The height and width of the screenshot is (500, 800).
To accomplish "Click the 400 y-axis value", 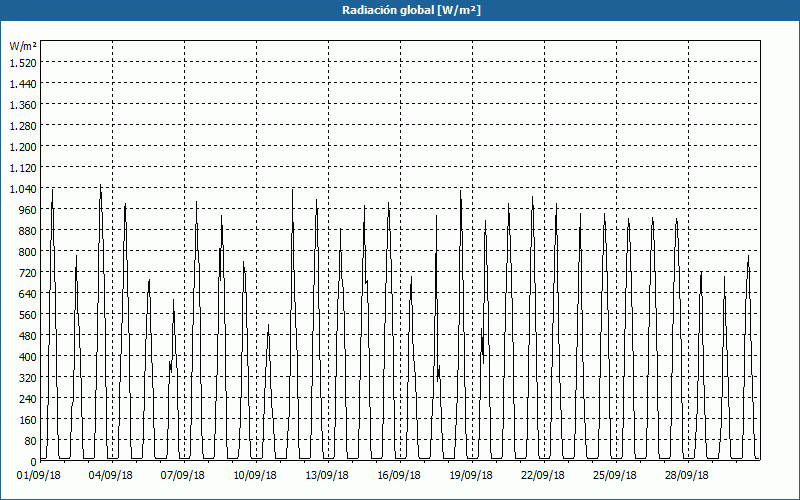I will [x=28, y=357].
